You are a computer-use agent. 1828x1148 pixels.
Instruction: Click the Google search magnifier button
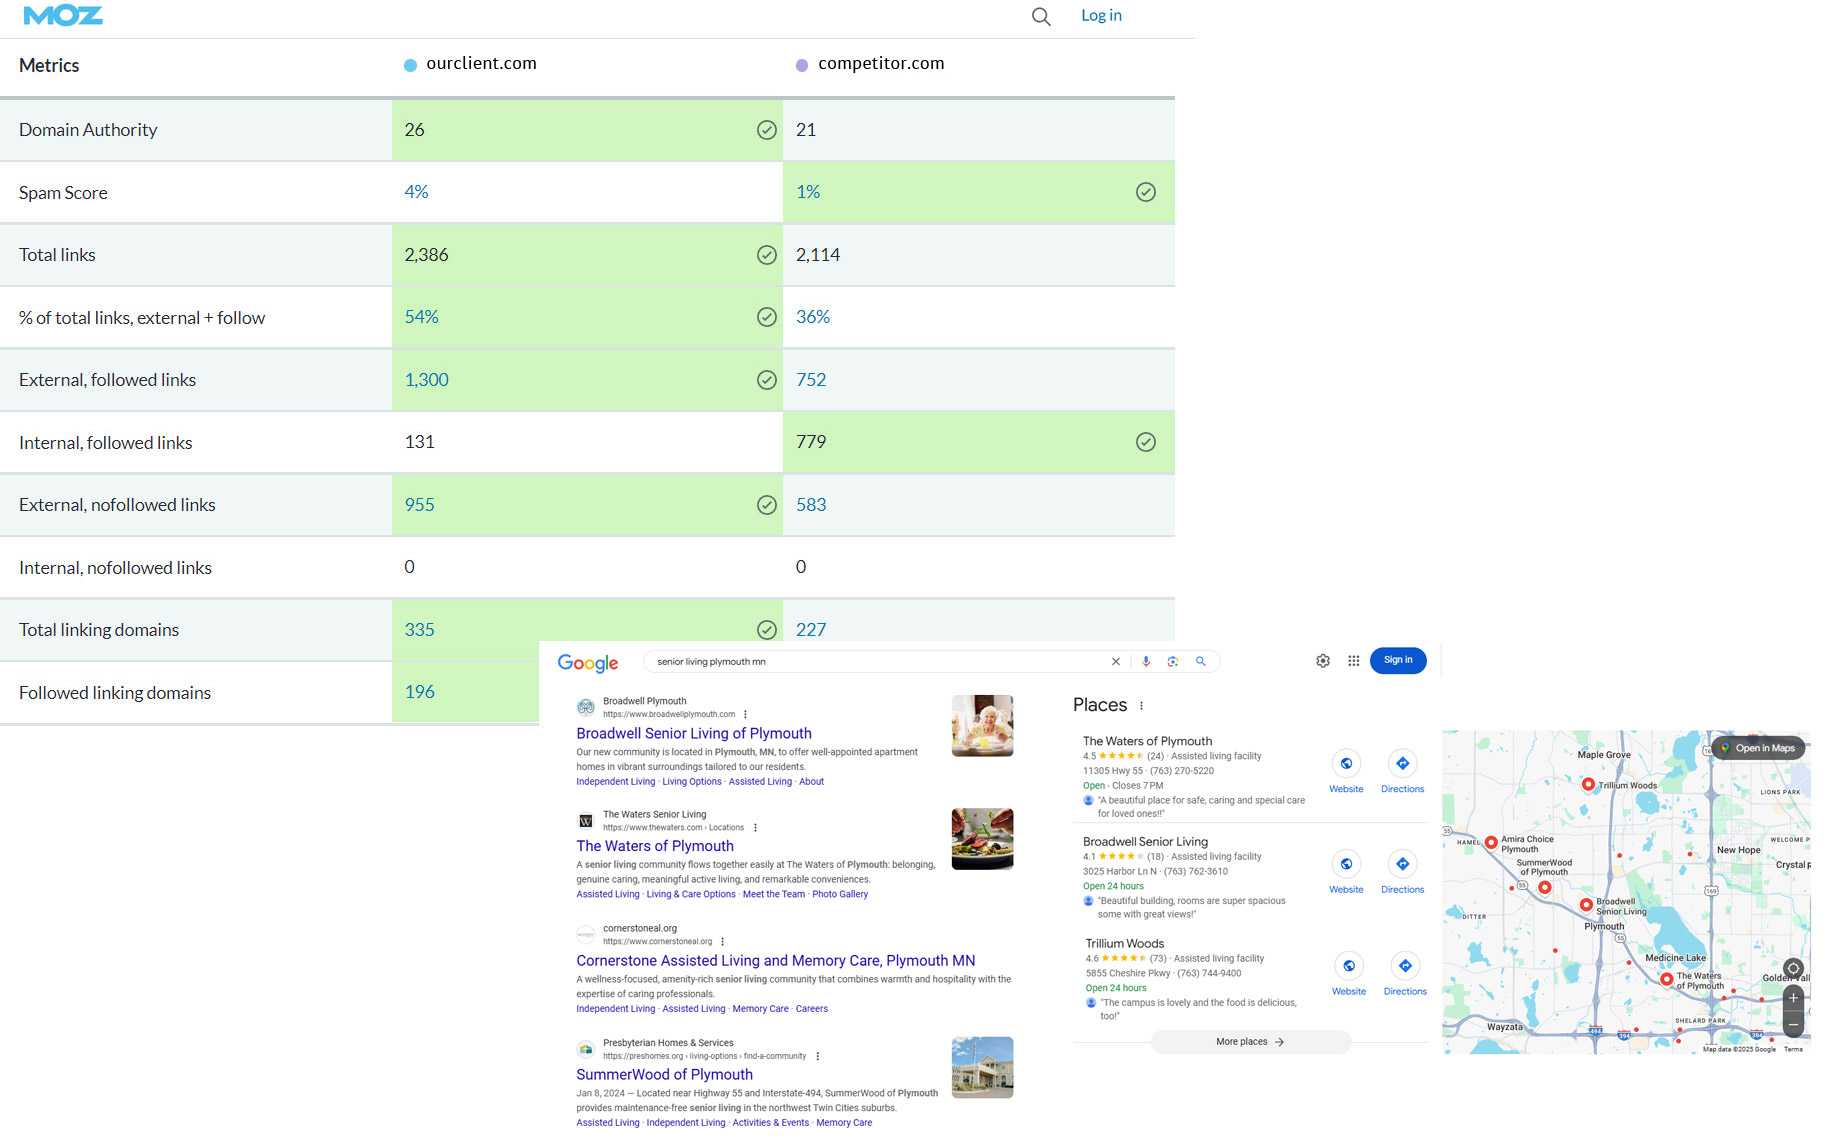pyautogui.click(x=1201, y=662)
